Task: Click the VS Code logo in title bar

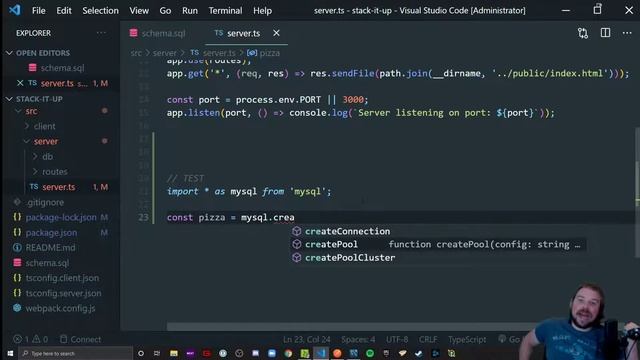Action: tap(15, 10)
